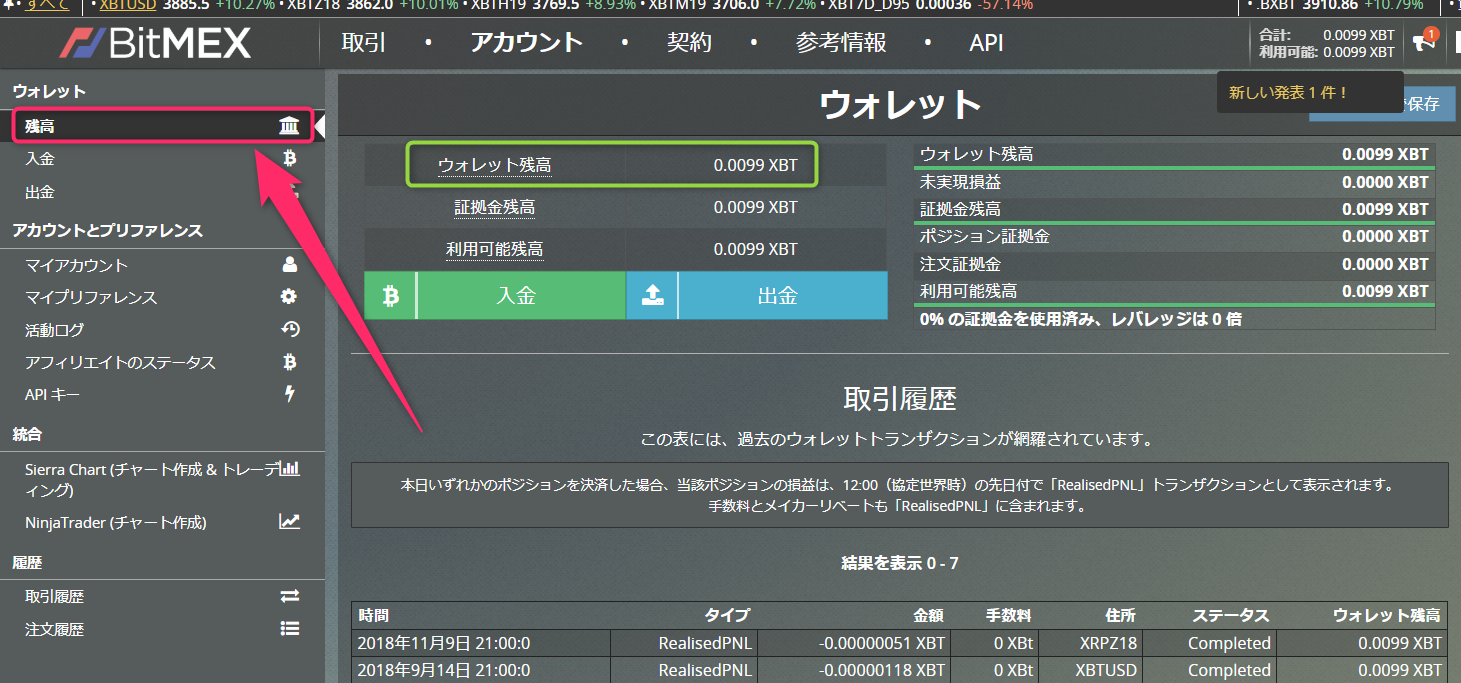Click the bitcoin icon next to 入金 in sidebar
Screen dimensions: 1461x683
[289, 158]
